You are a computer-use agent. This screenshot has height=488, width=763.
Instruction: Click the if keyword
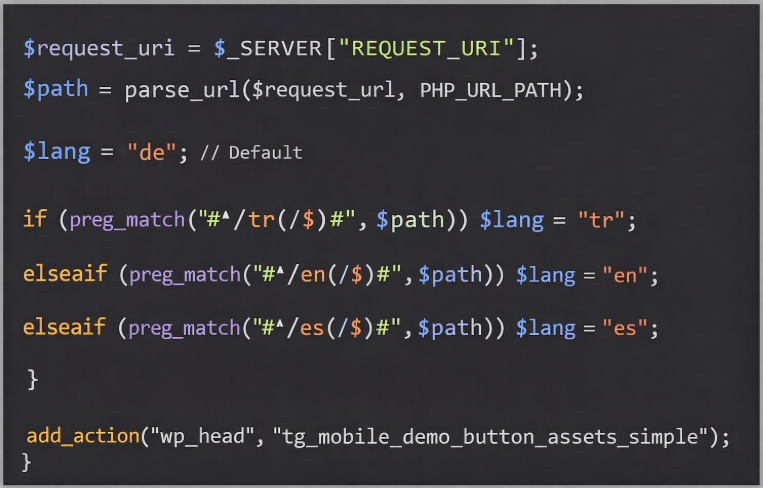tap(34, 218)
